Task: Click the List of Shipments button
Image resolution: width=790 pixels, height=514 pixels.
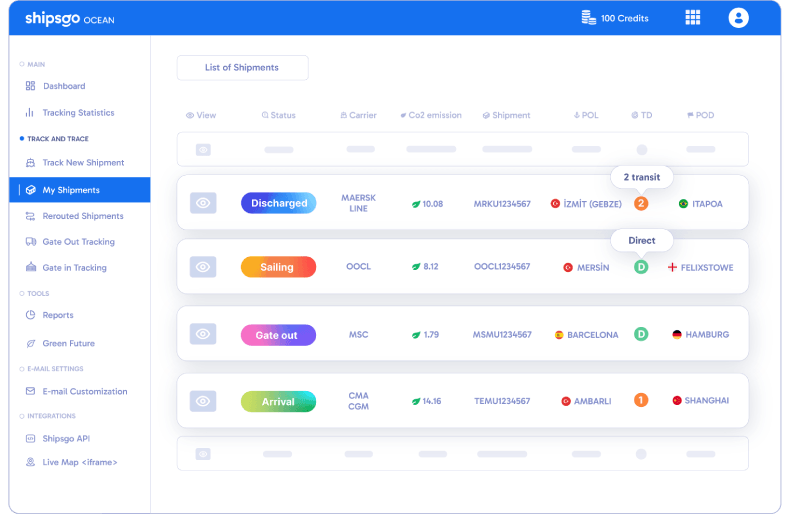Action: coord(242,68)
